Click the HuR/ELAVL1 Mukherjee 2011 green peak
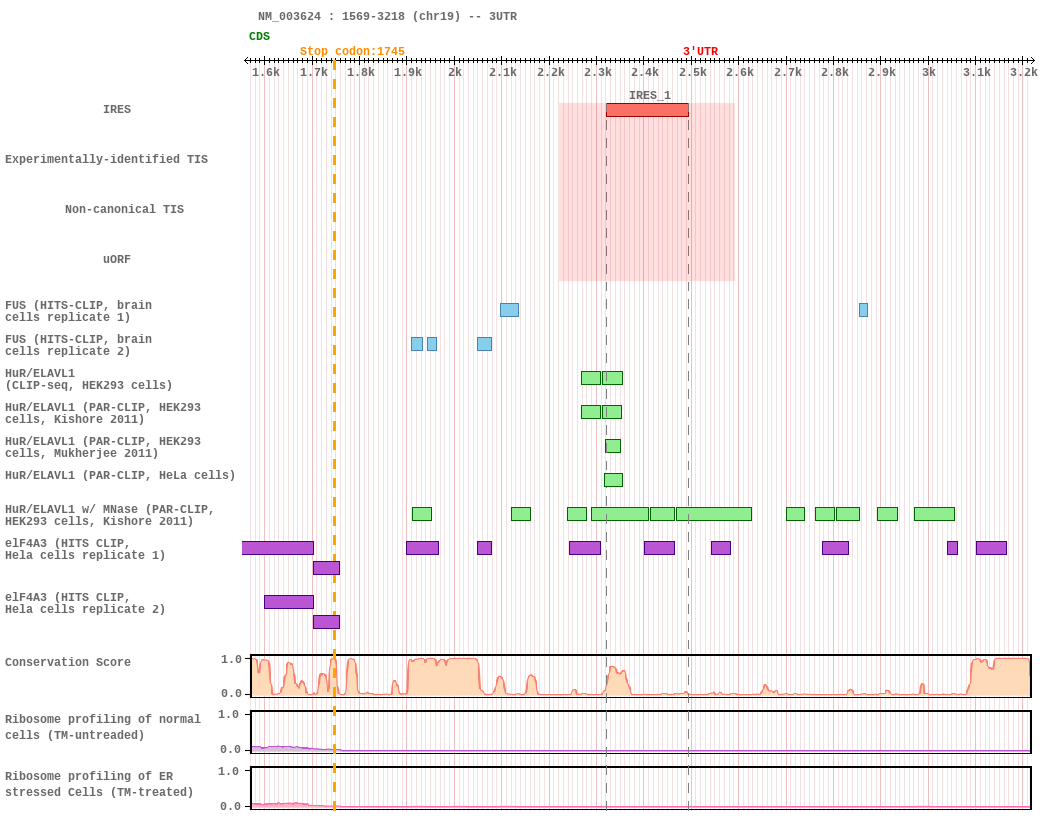The width and height of the screenshot is (1050, 820). (613, 446)
